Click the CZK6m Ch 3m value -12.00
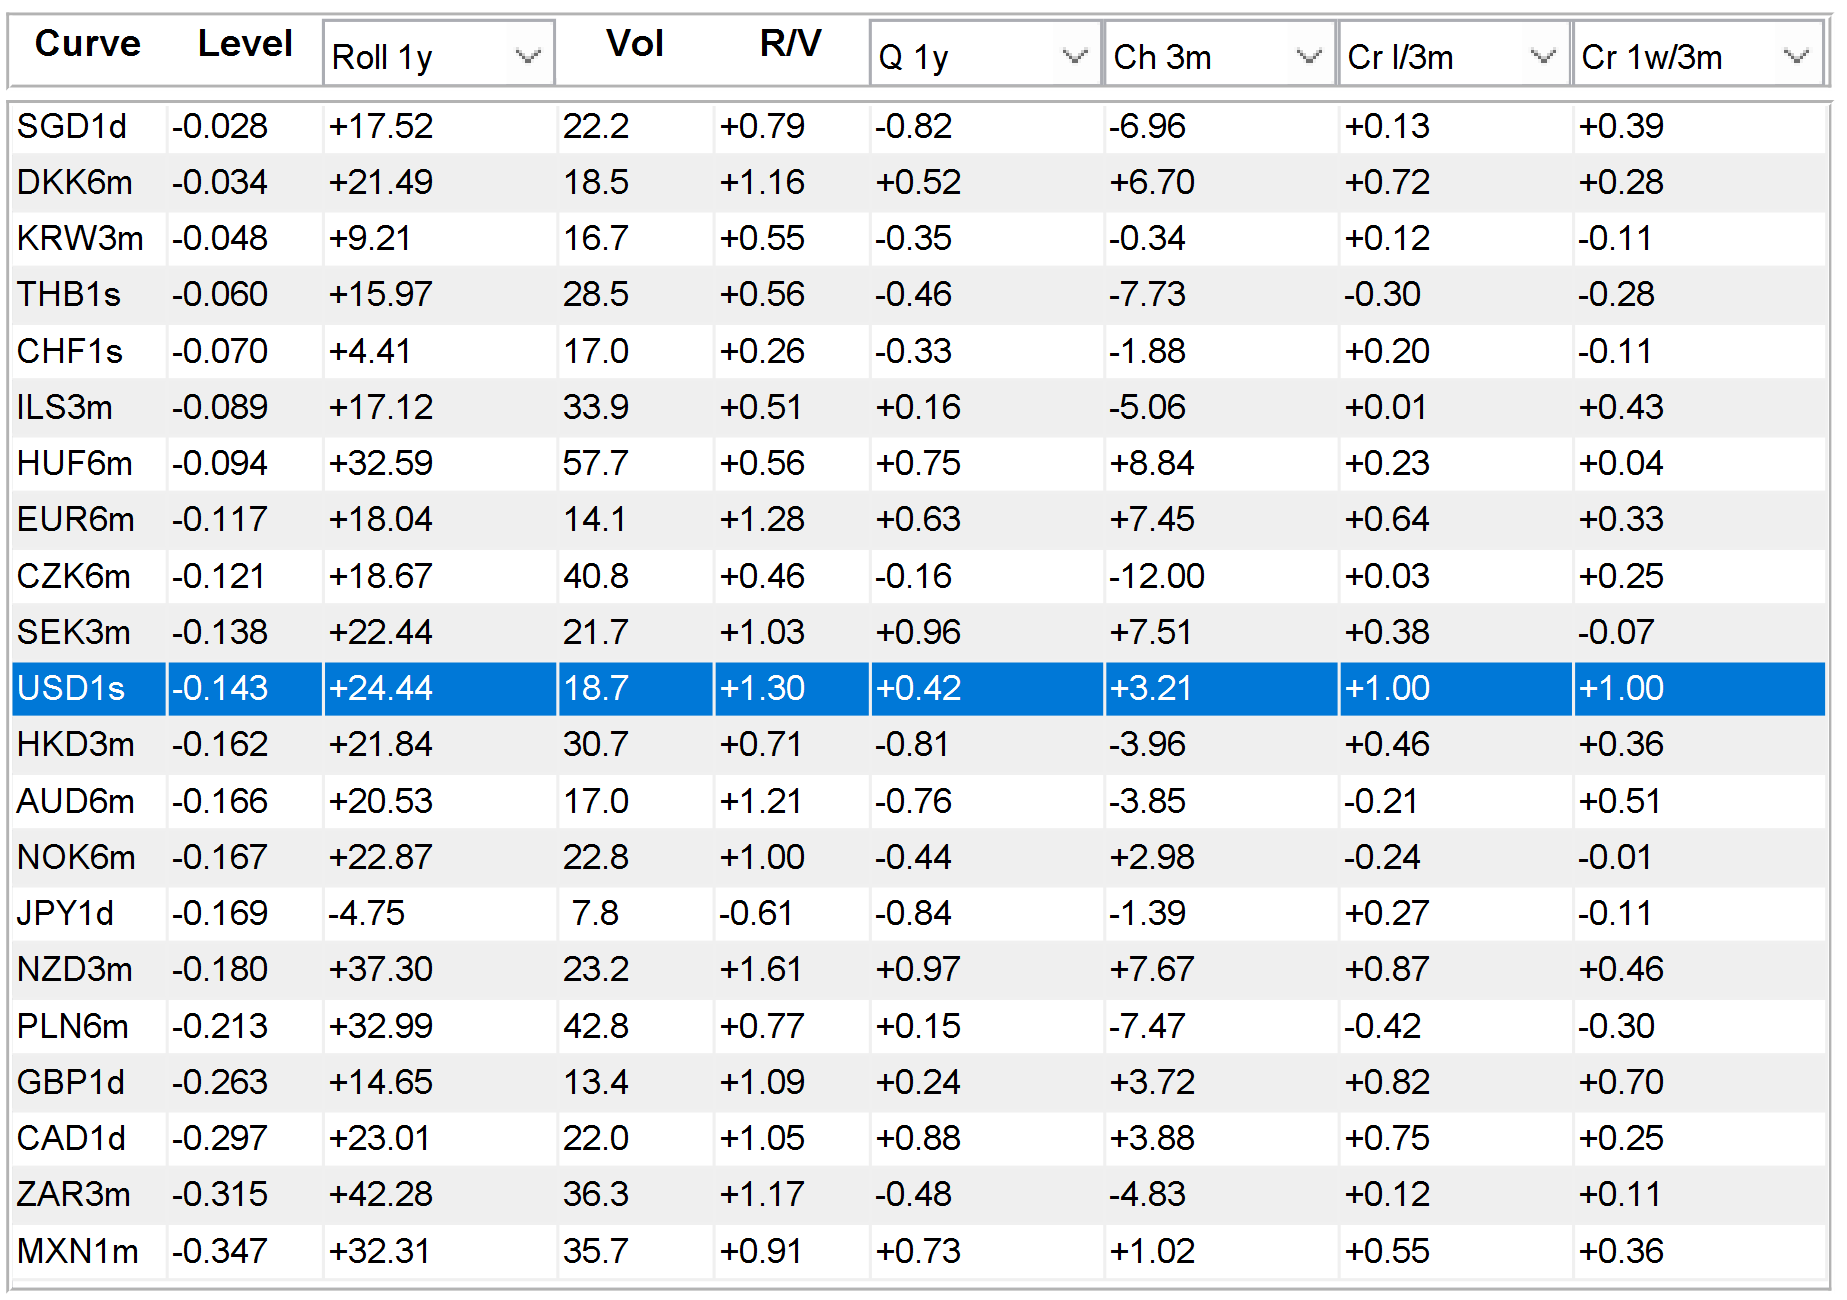Screen dimensions: 1847x1300 [x=1157, y=576]
